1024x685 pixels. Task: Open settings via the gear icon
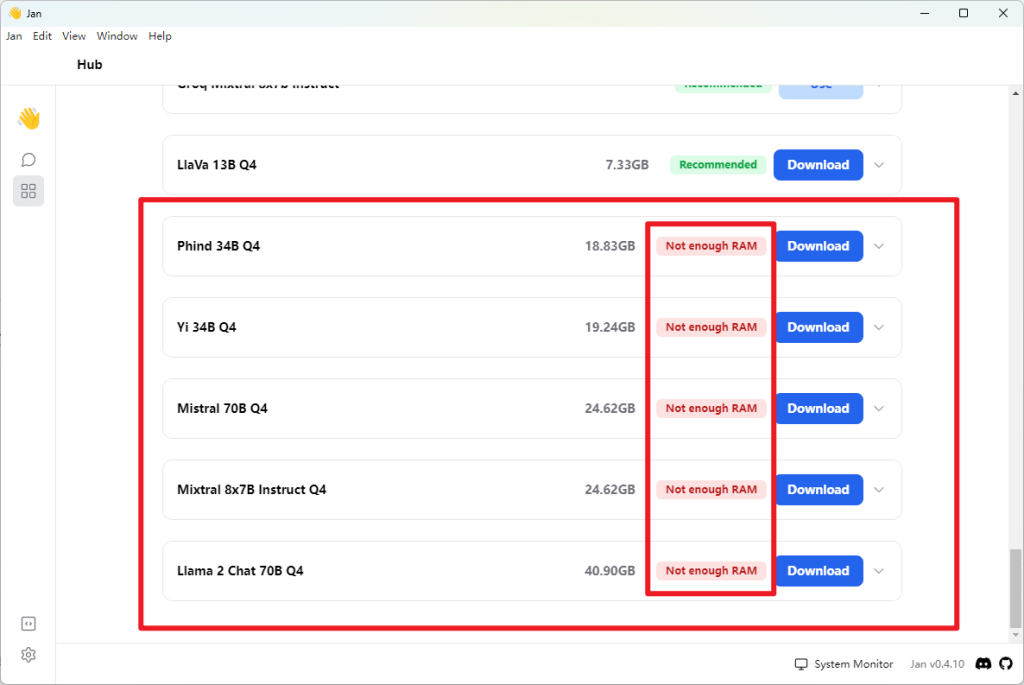(28, 655)
